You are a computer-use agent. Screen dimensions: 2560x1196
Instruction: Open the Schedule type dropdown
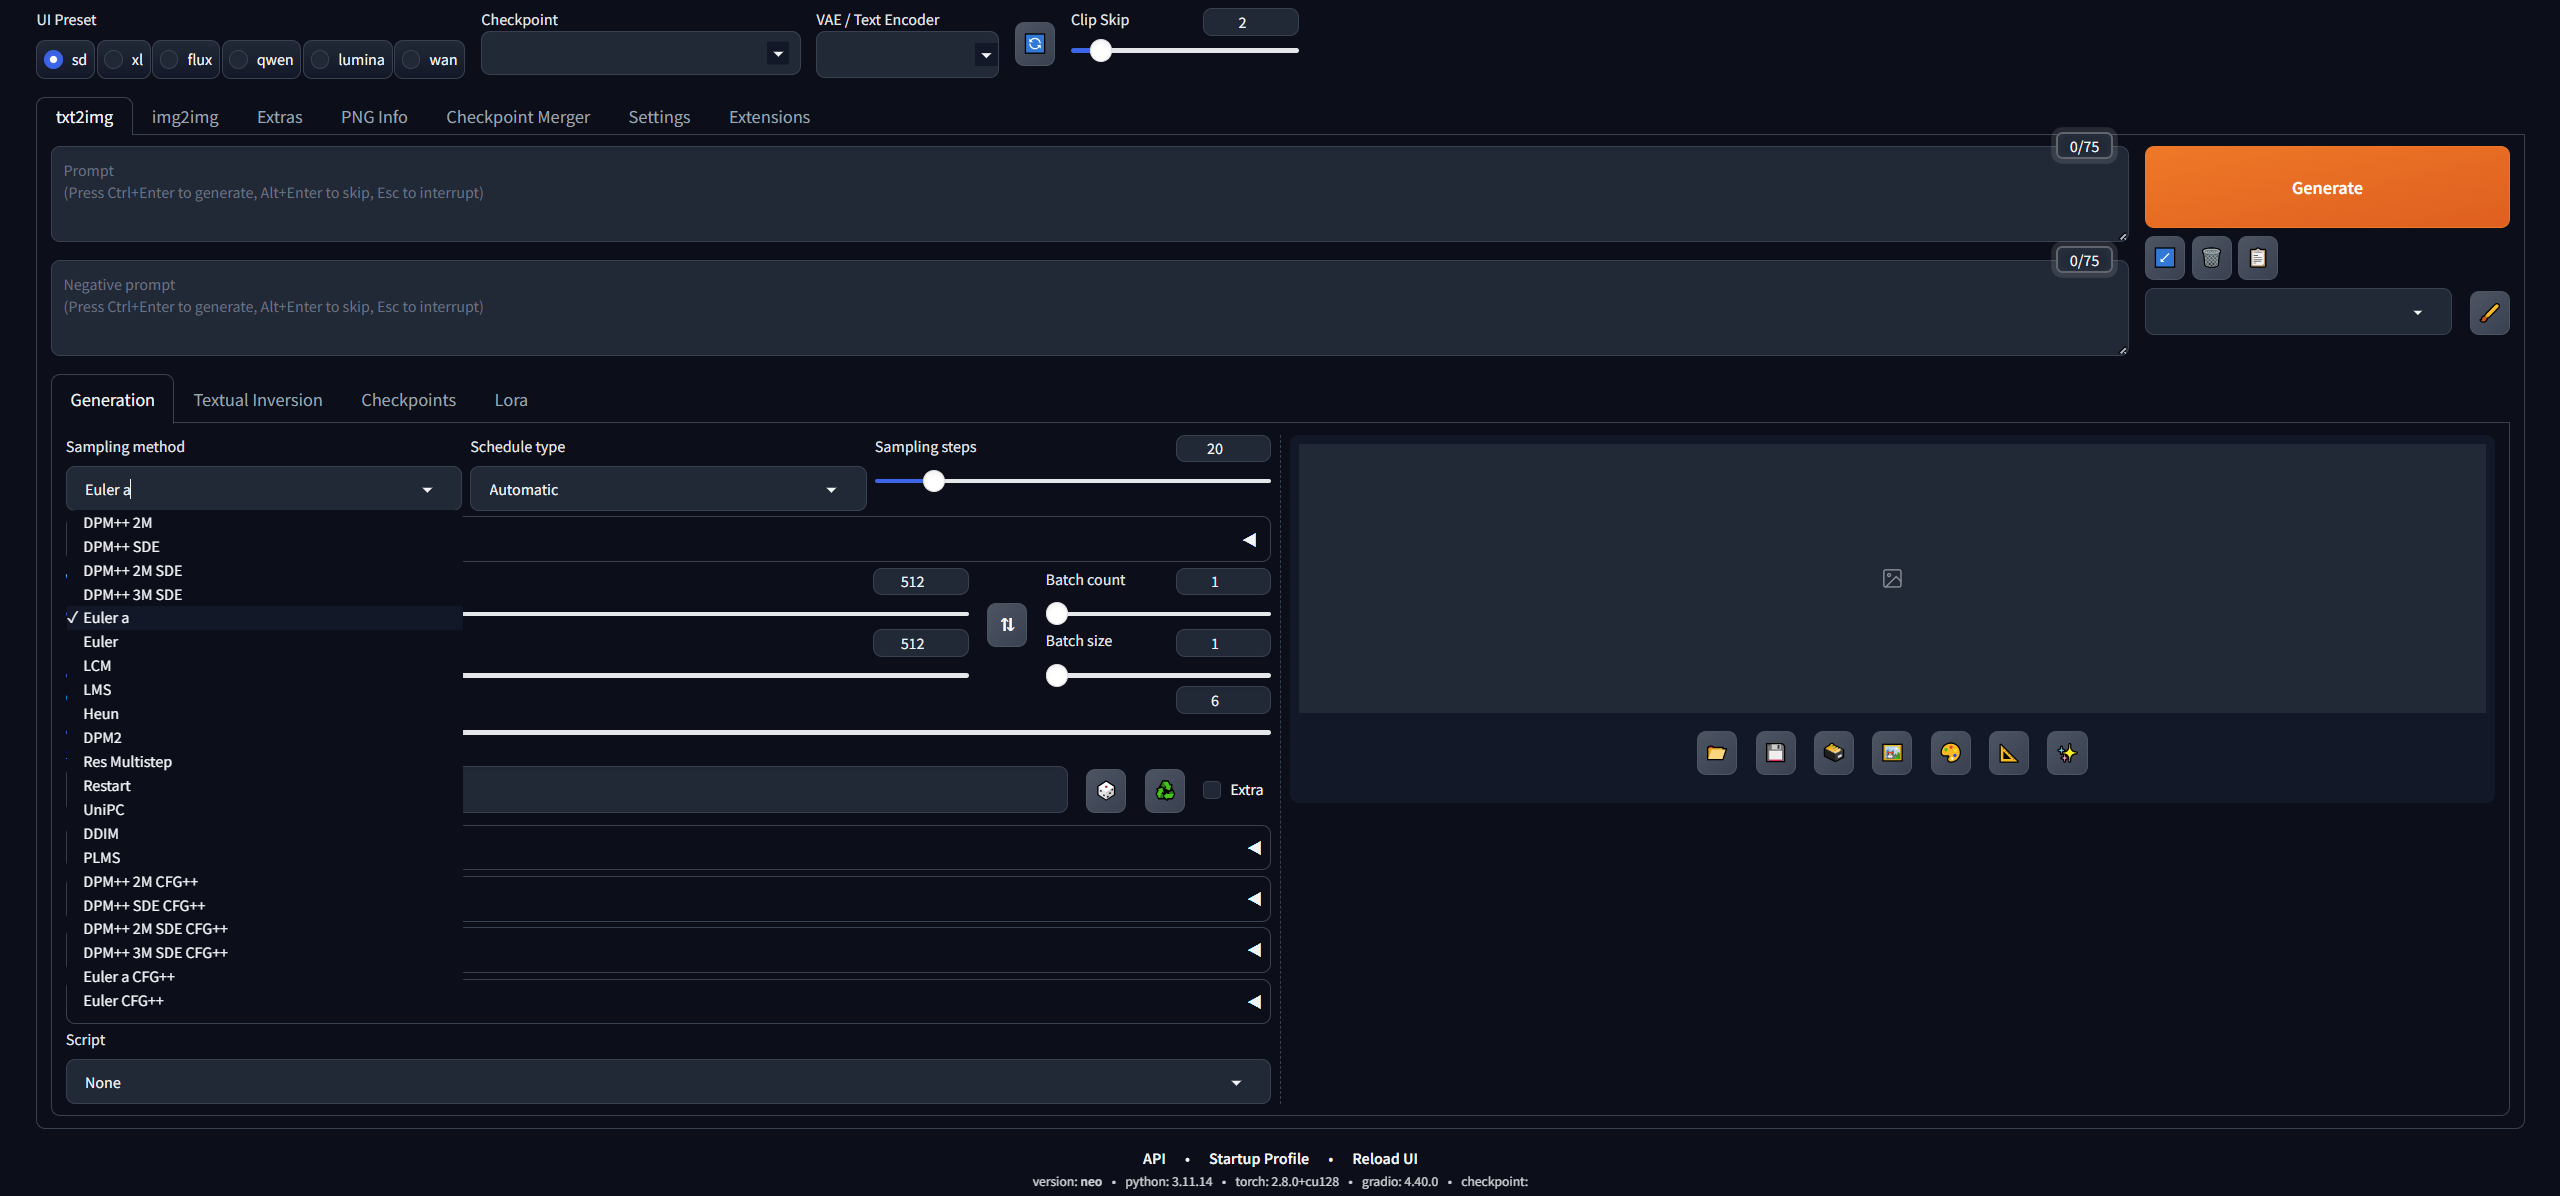(667, 489)
